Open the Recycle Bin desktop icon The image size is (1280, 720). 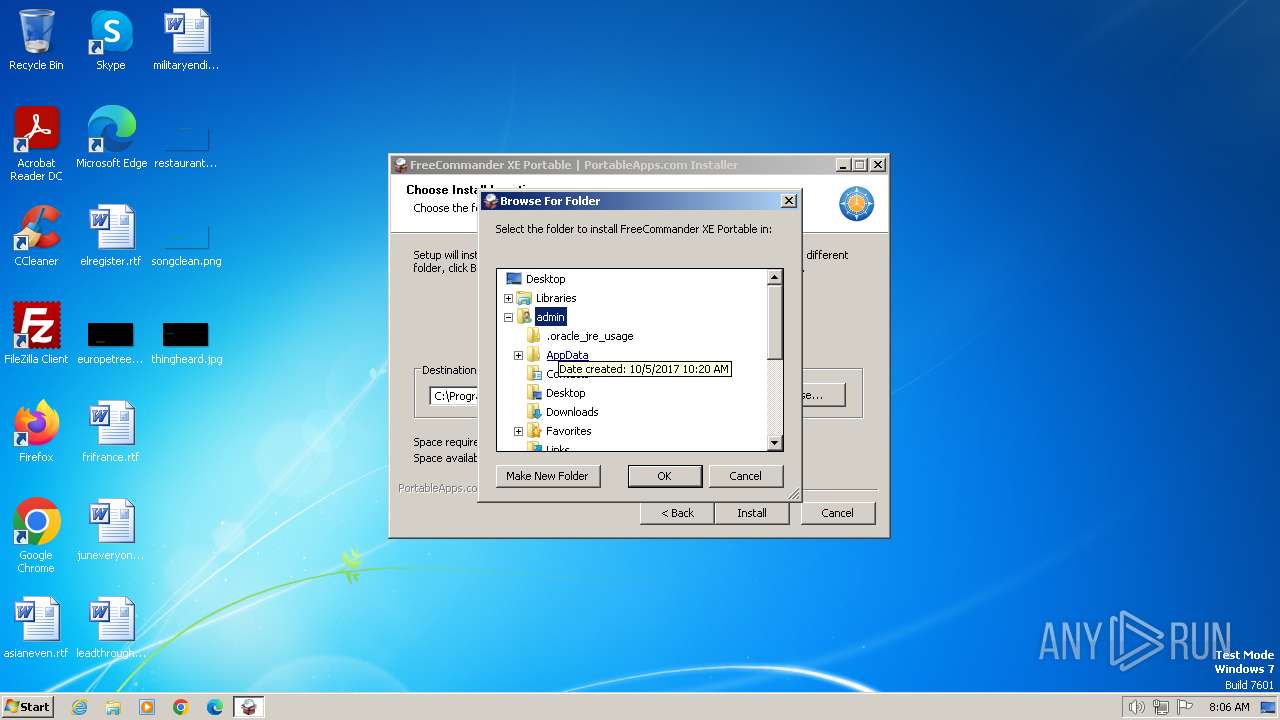(x=36, y=40)
